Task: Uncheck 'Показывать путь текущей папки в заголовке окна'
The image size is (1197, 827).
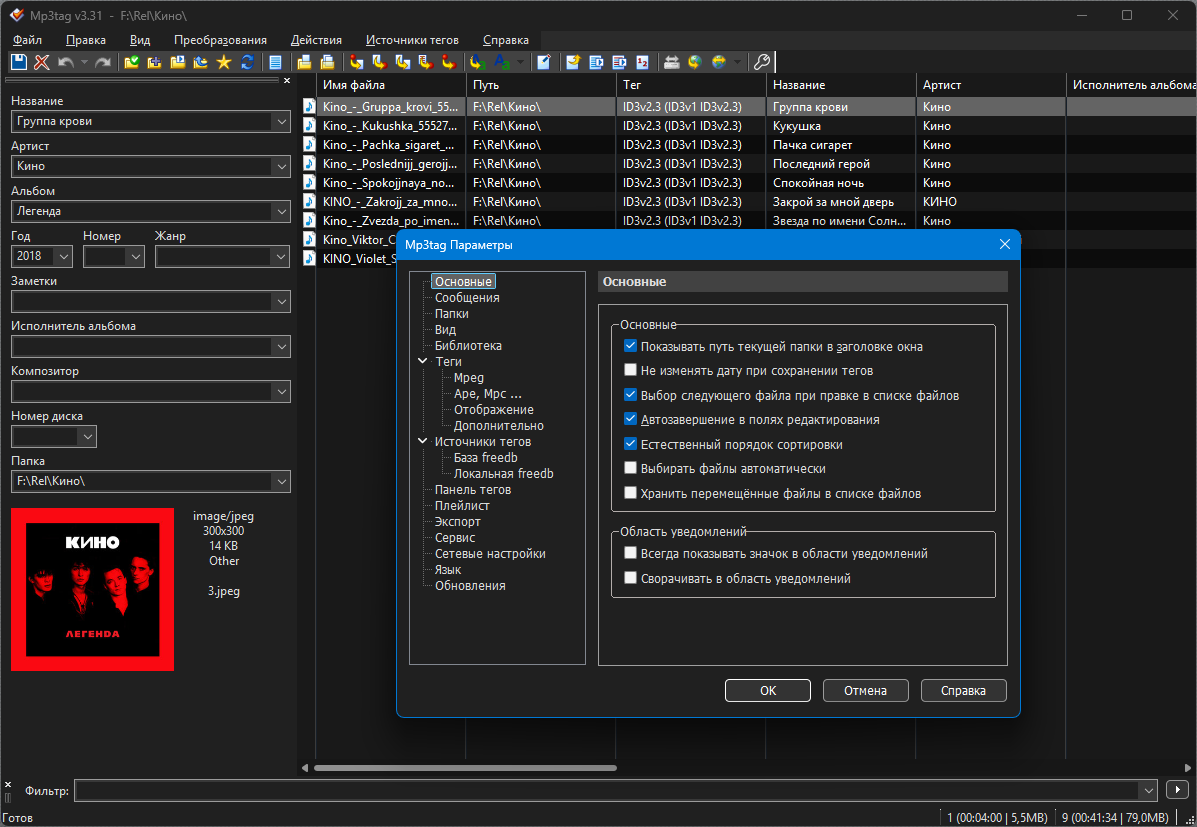Action: (x=630, y=346)
